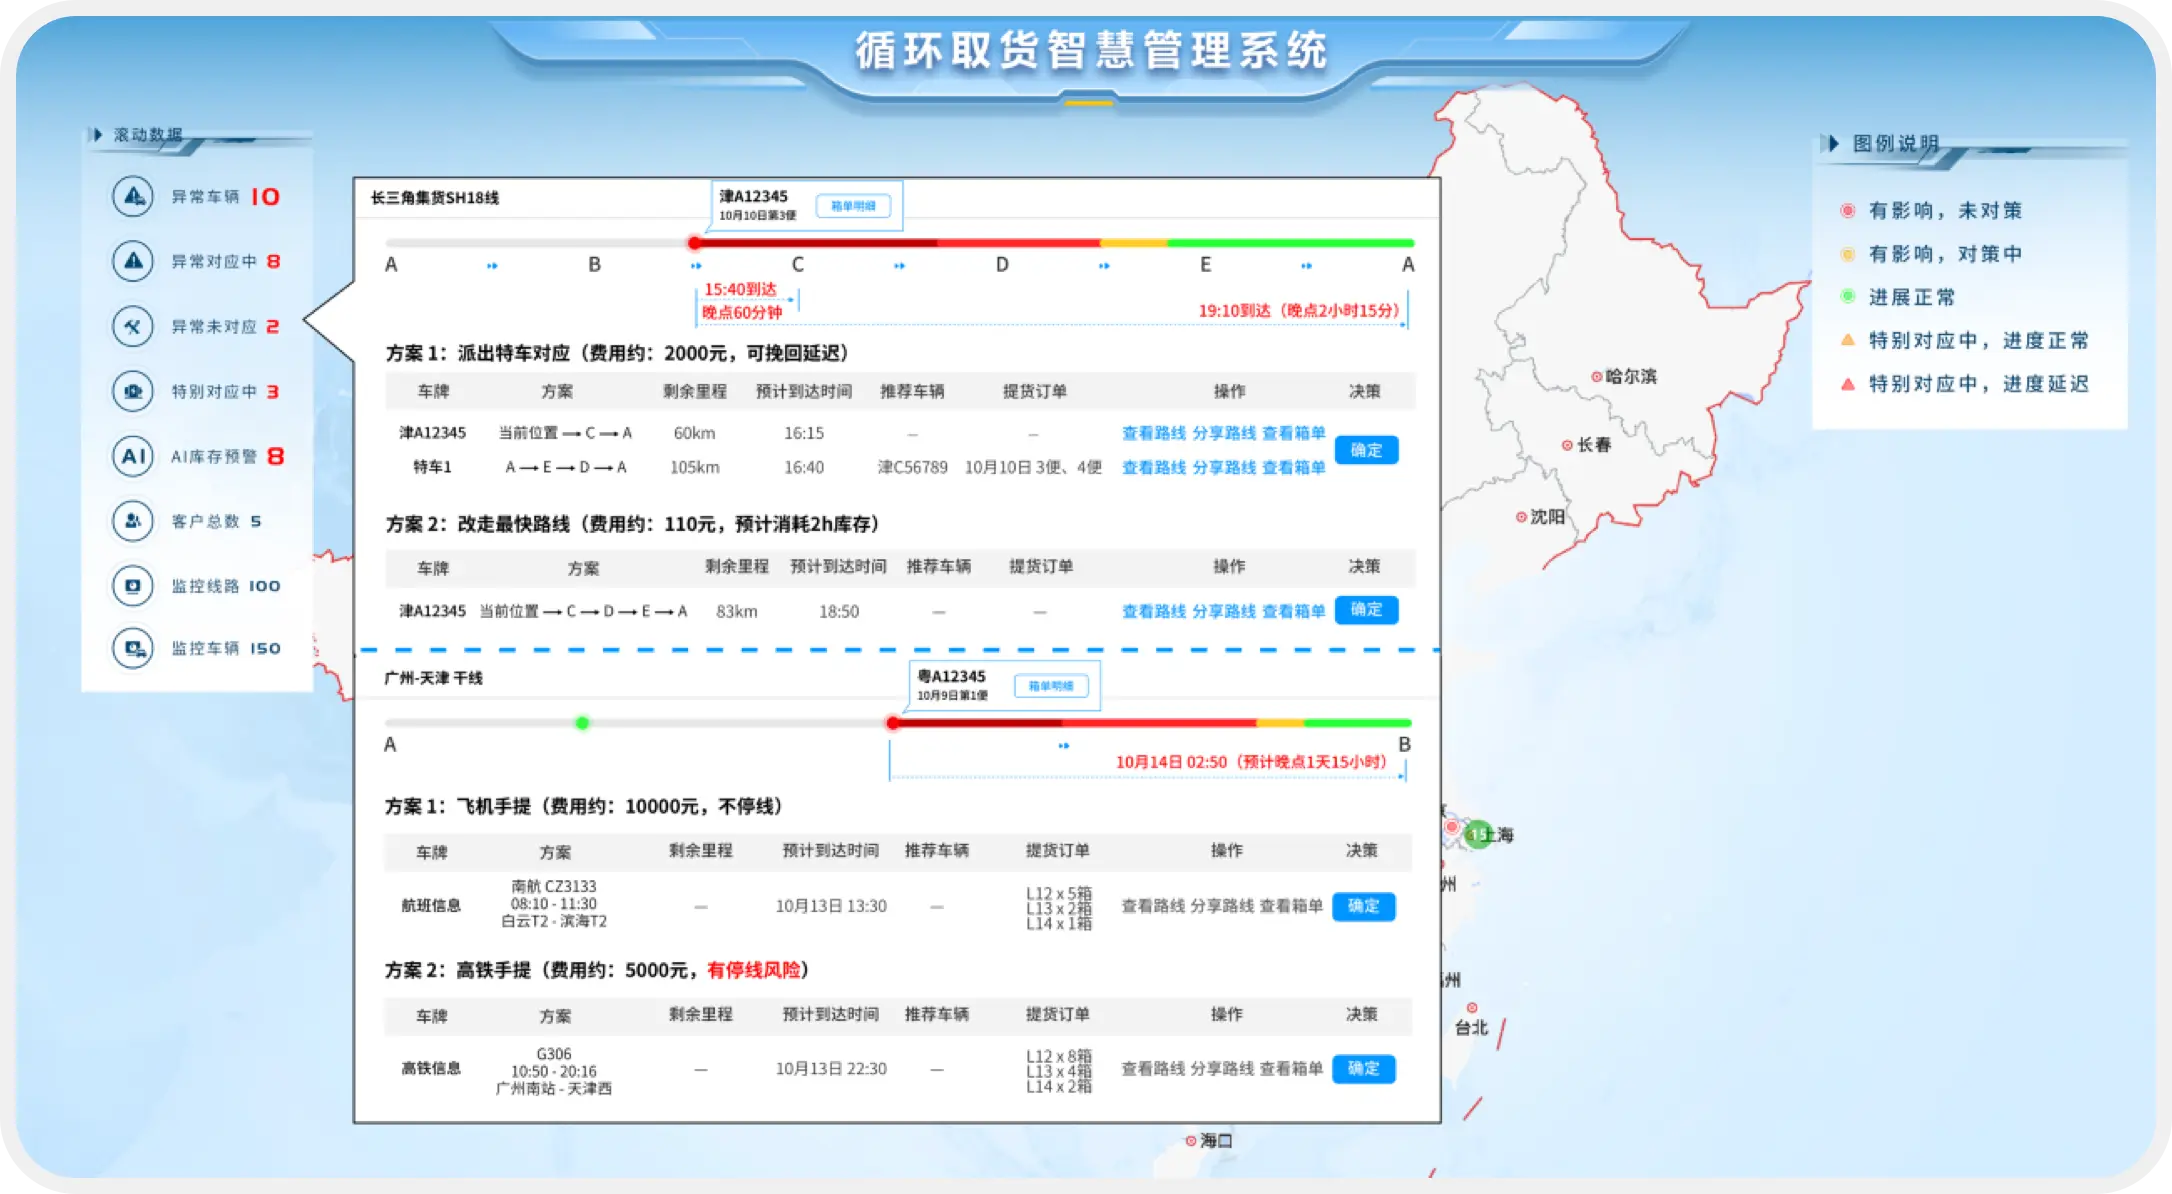The image size is (2172, 1194).
Task: Click the blue arrow between A and B
Action: (492, 266)
